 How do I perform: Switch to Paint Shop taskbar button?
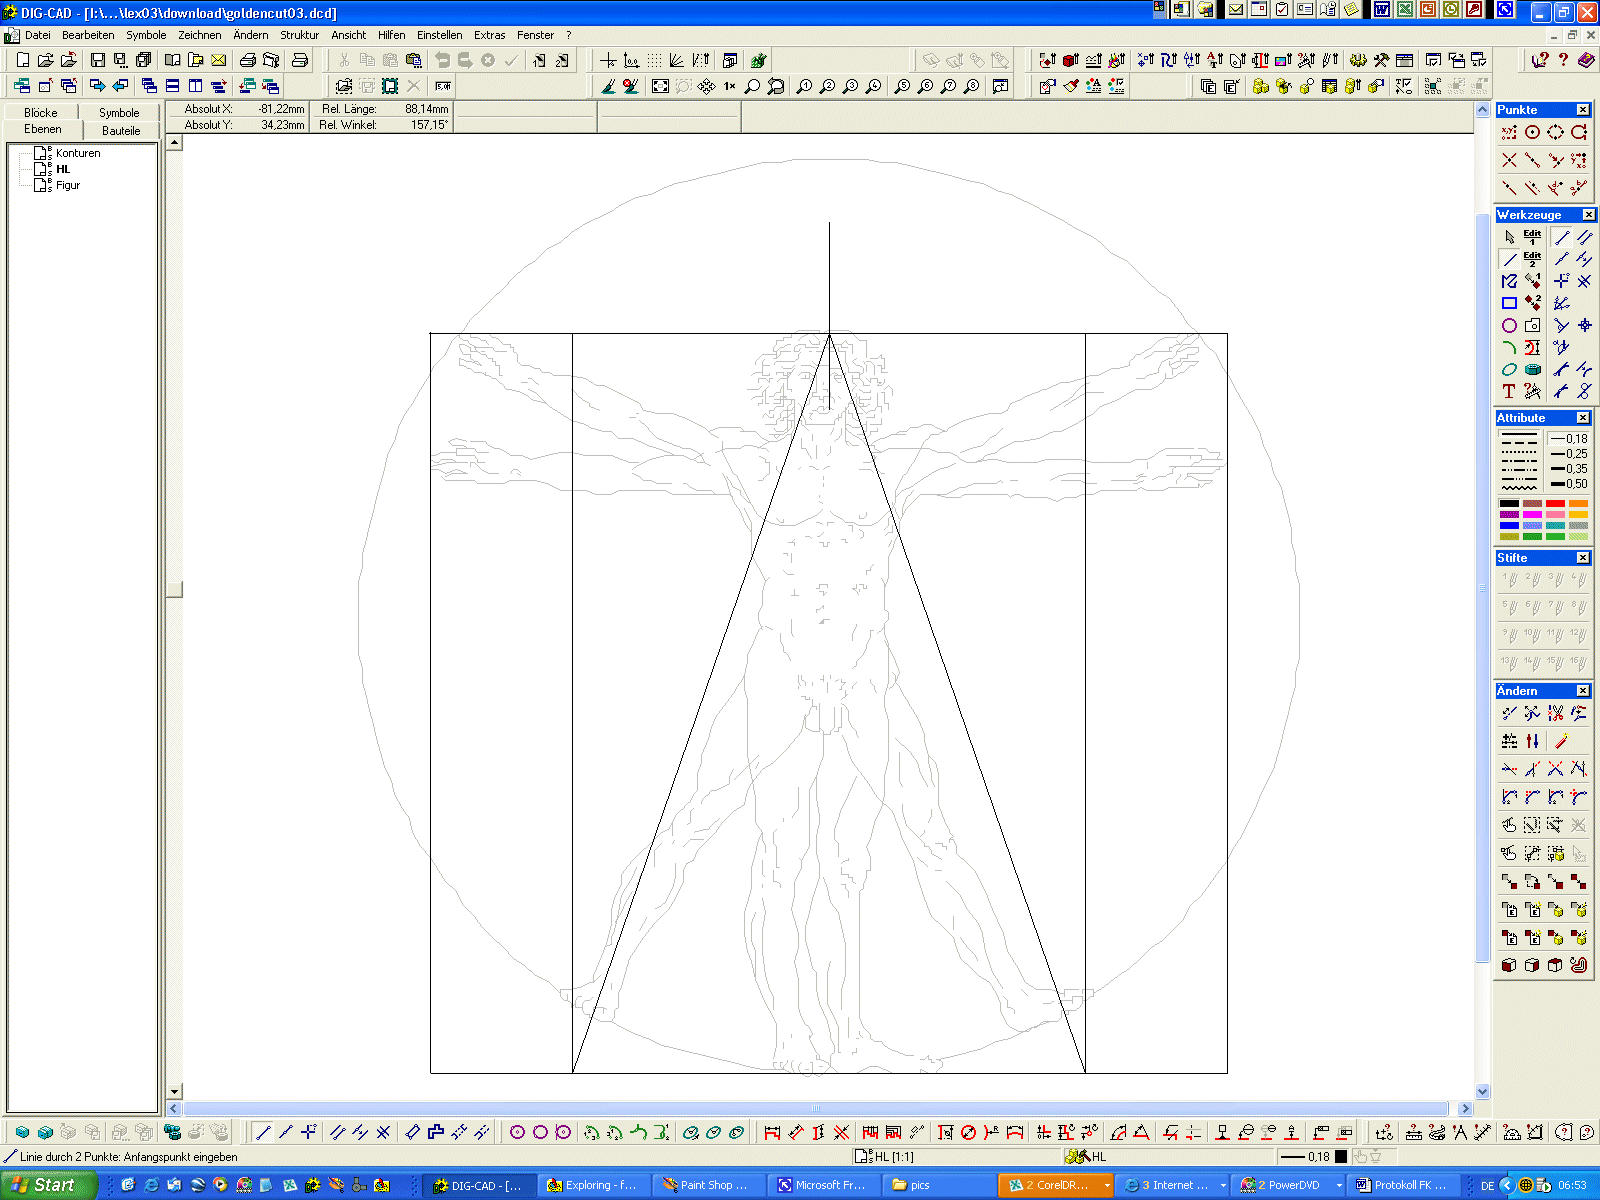(708, 1185)
